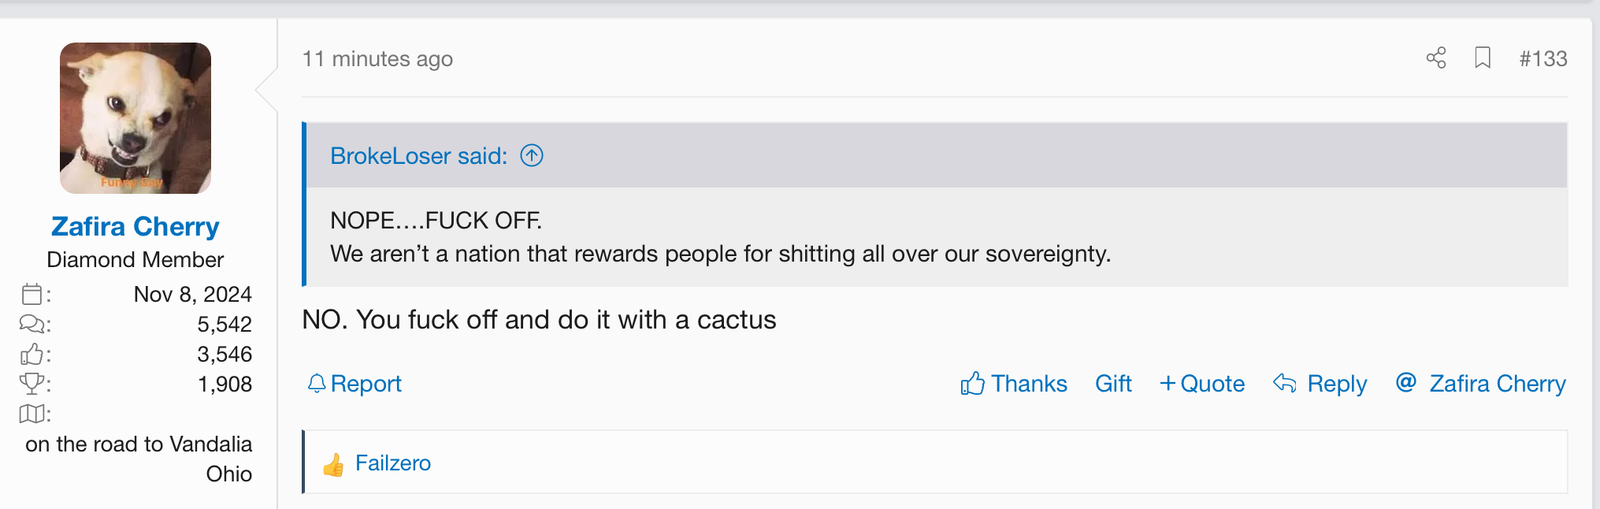Open Zafira Cherry username profile link

[135, 227]
